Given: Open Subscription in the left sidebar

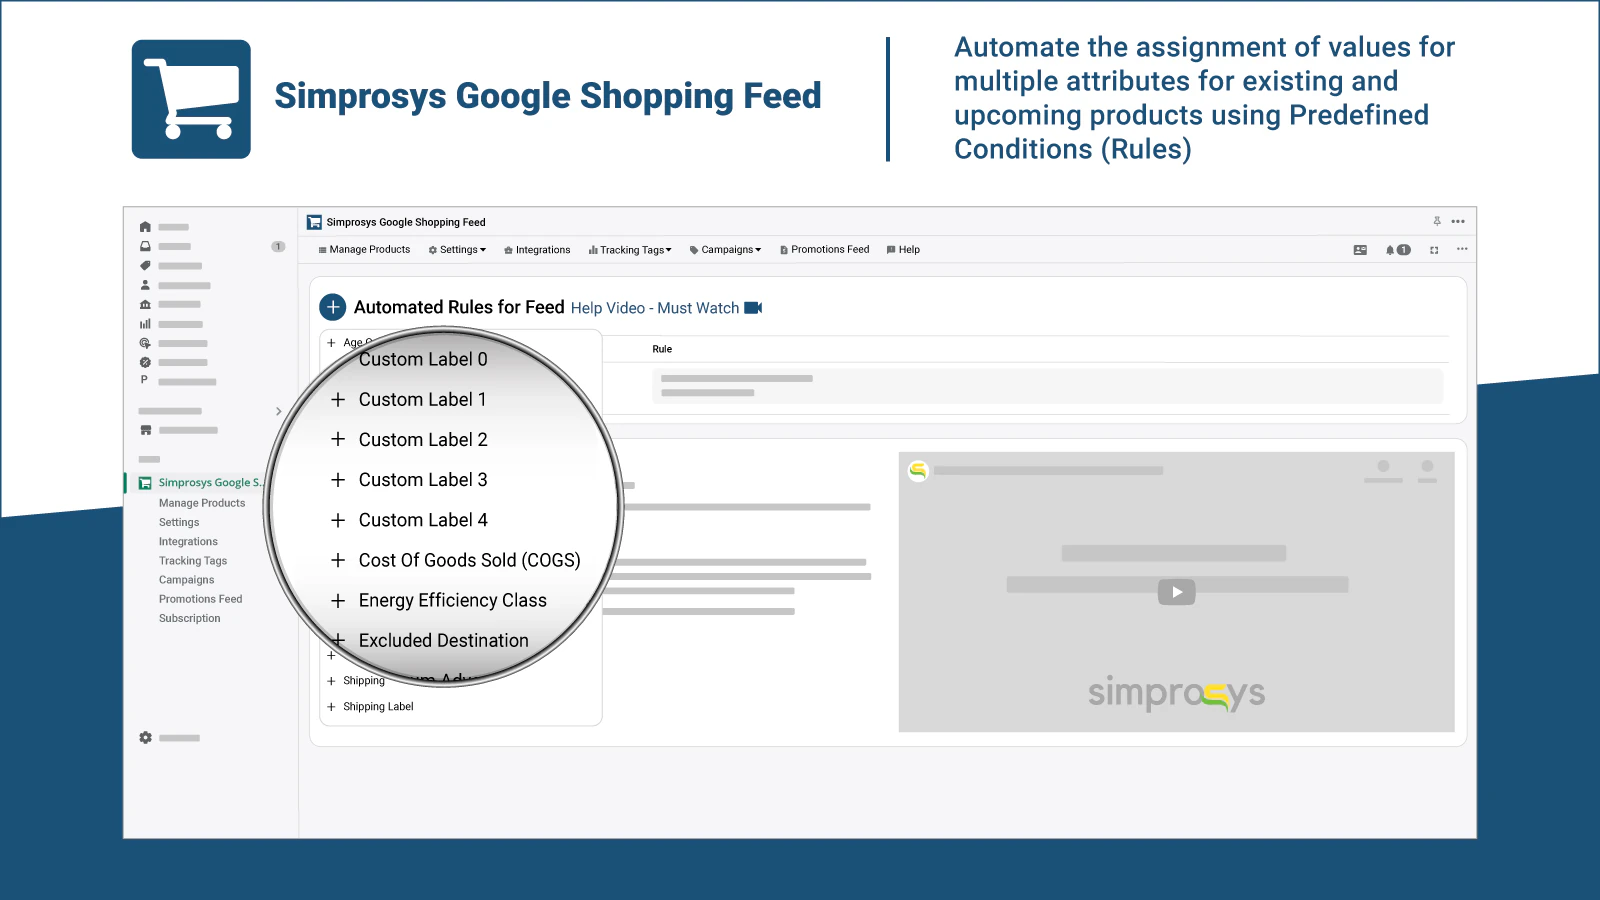Looking at the screenshot, I should (x=189, y=618).
